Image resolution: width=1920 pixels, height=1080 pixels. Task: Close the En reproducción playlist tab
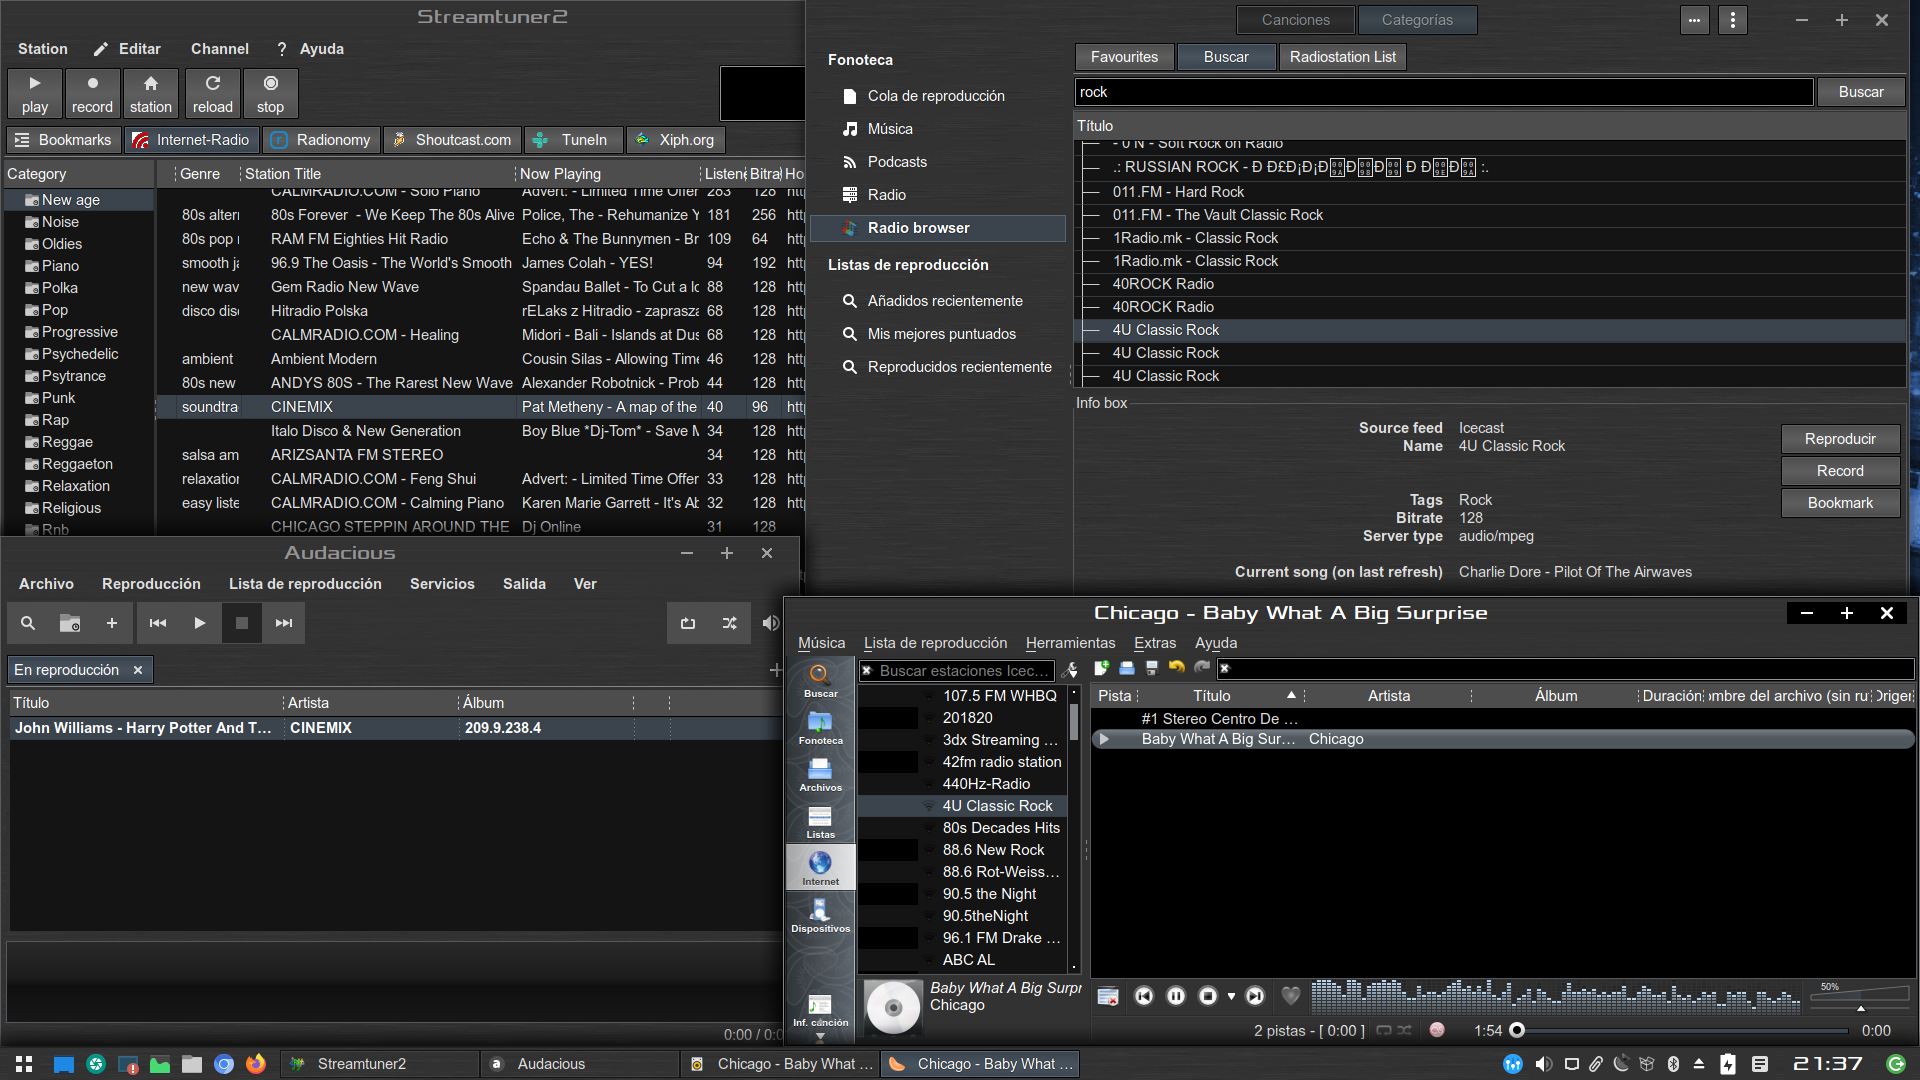[138, 670]
